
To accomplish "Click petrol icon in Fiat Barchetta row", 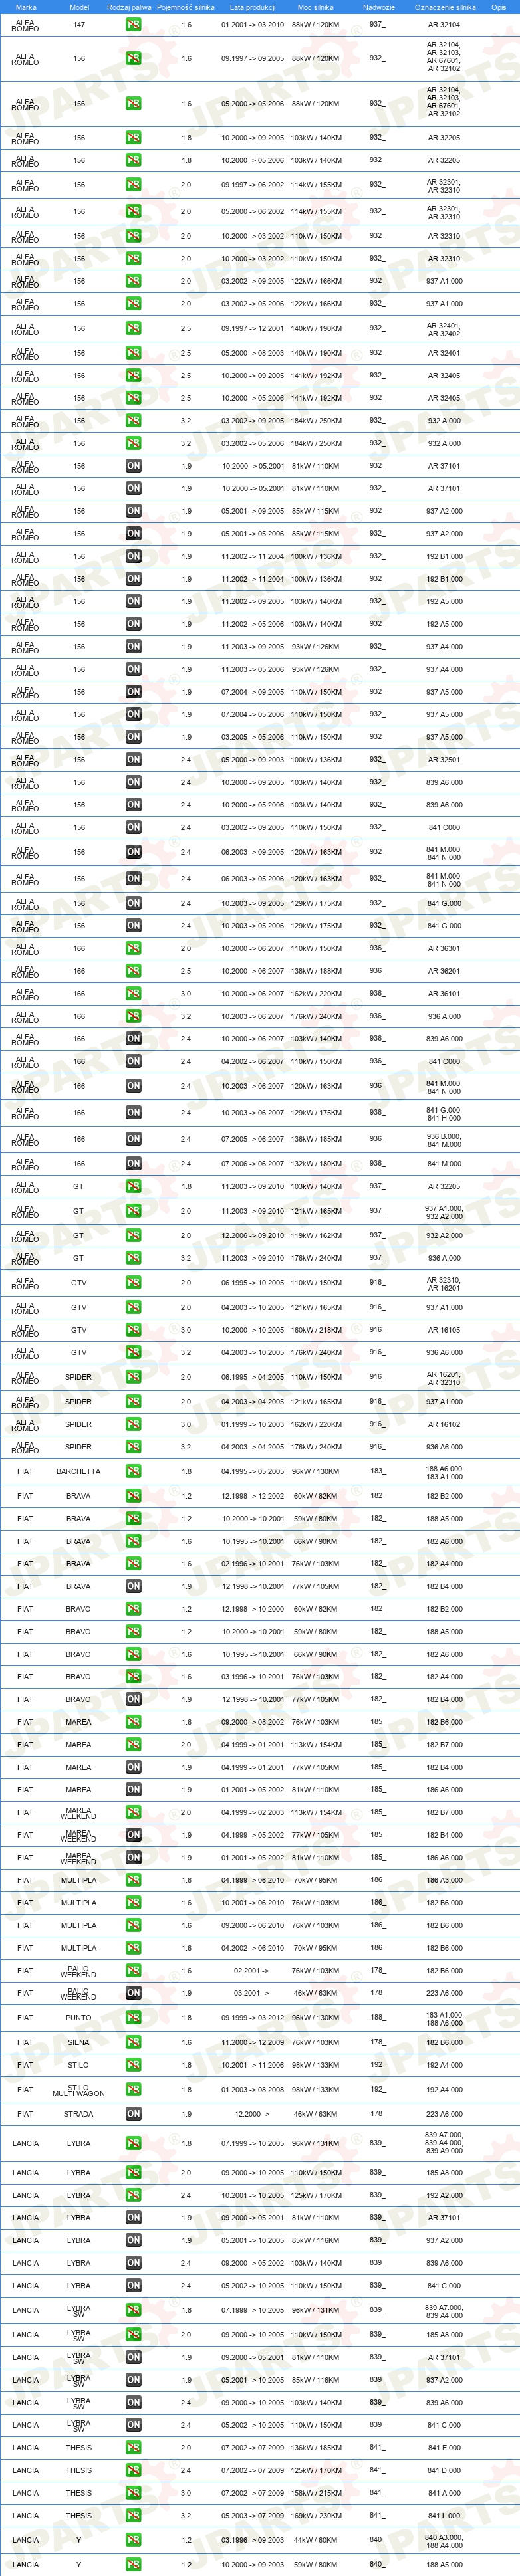I will click(133, 1471).
